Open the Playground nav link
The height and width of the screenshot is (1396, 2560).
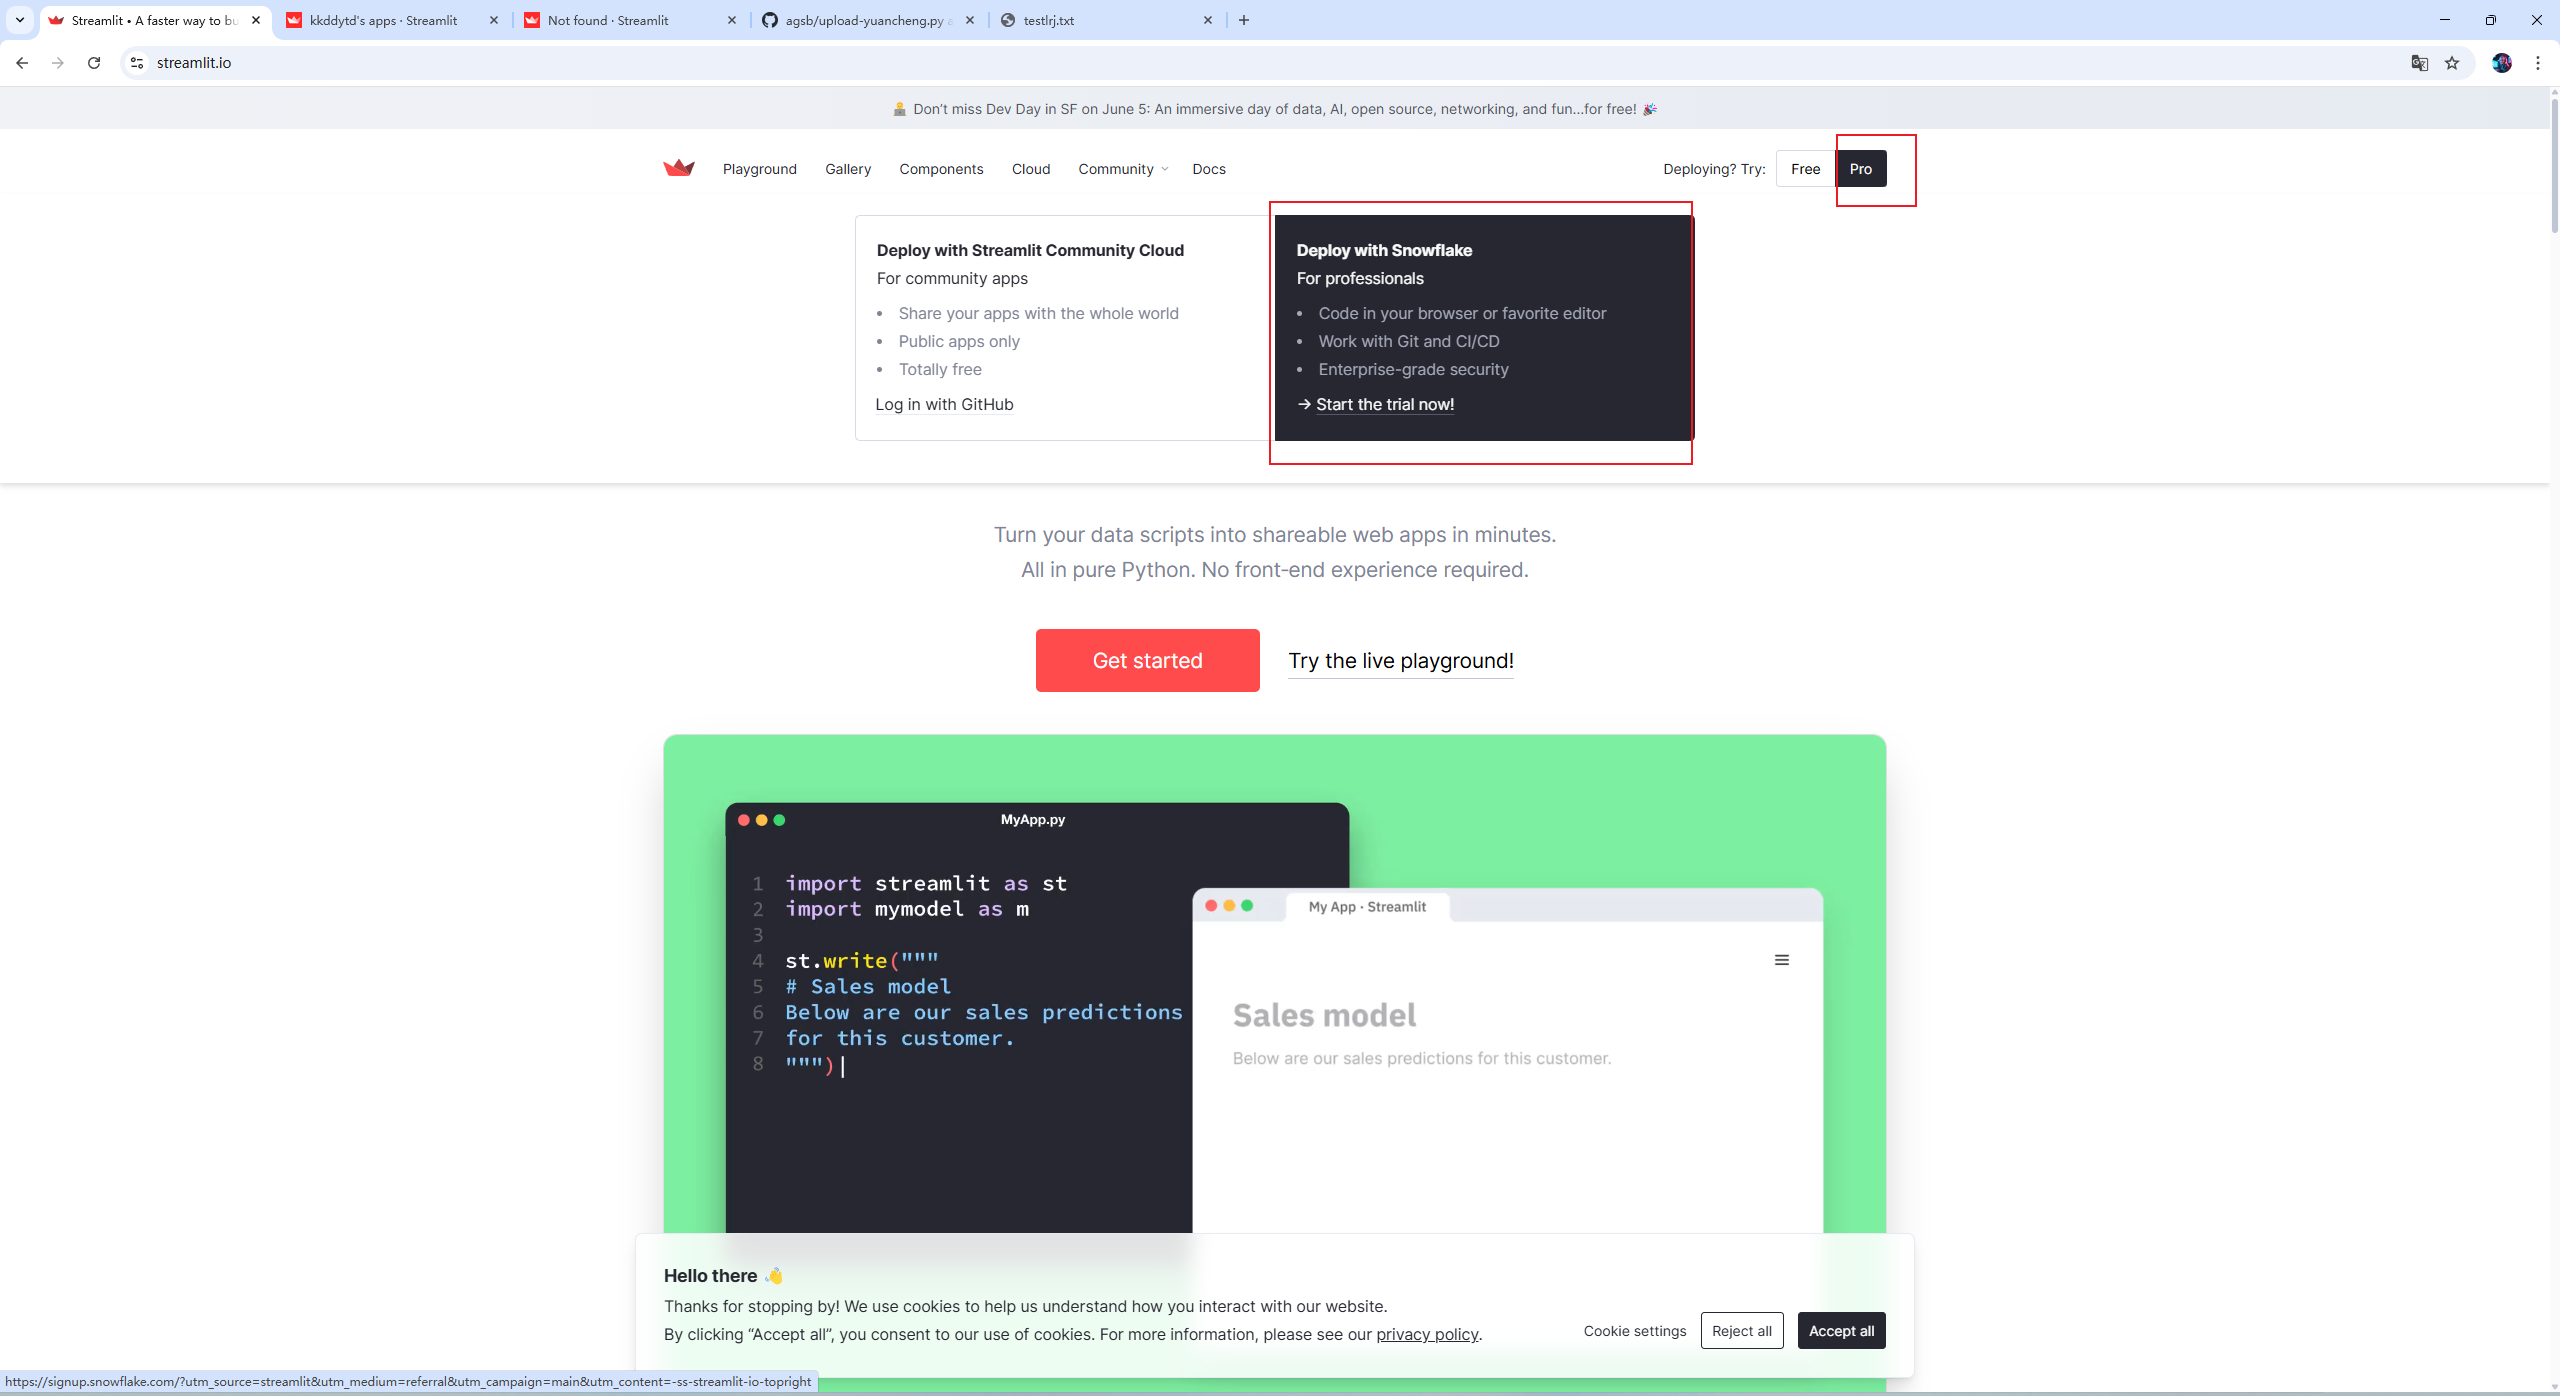click(760, 169)
